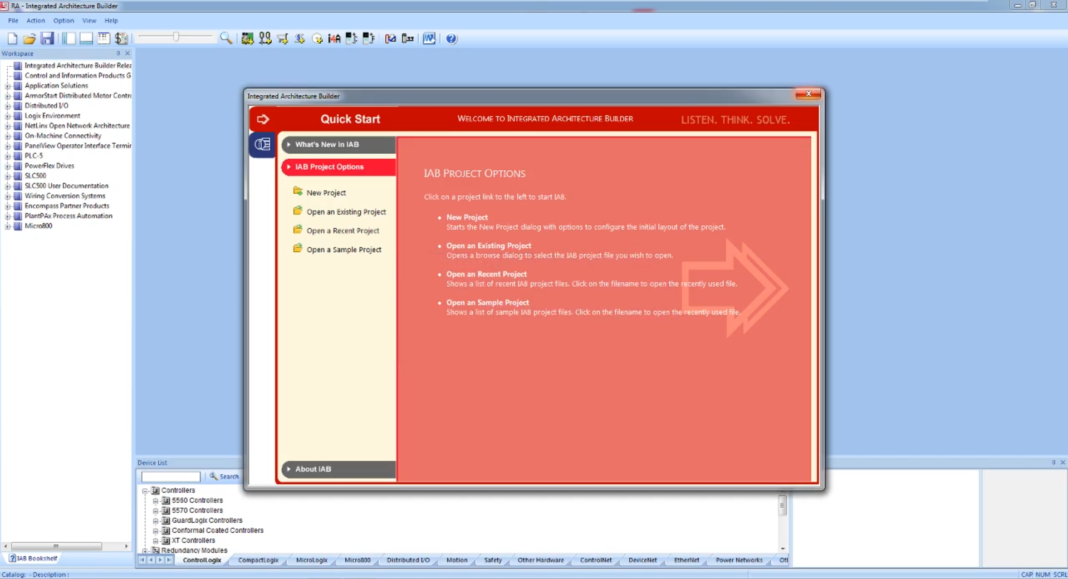Switch to the CompactLogix tab
Screen dimensions: 1068x579
point(258,561)
